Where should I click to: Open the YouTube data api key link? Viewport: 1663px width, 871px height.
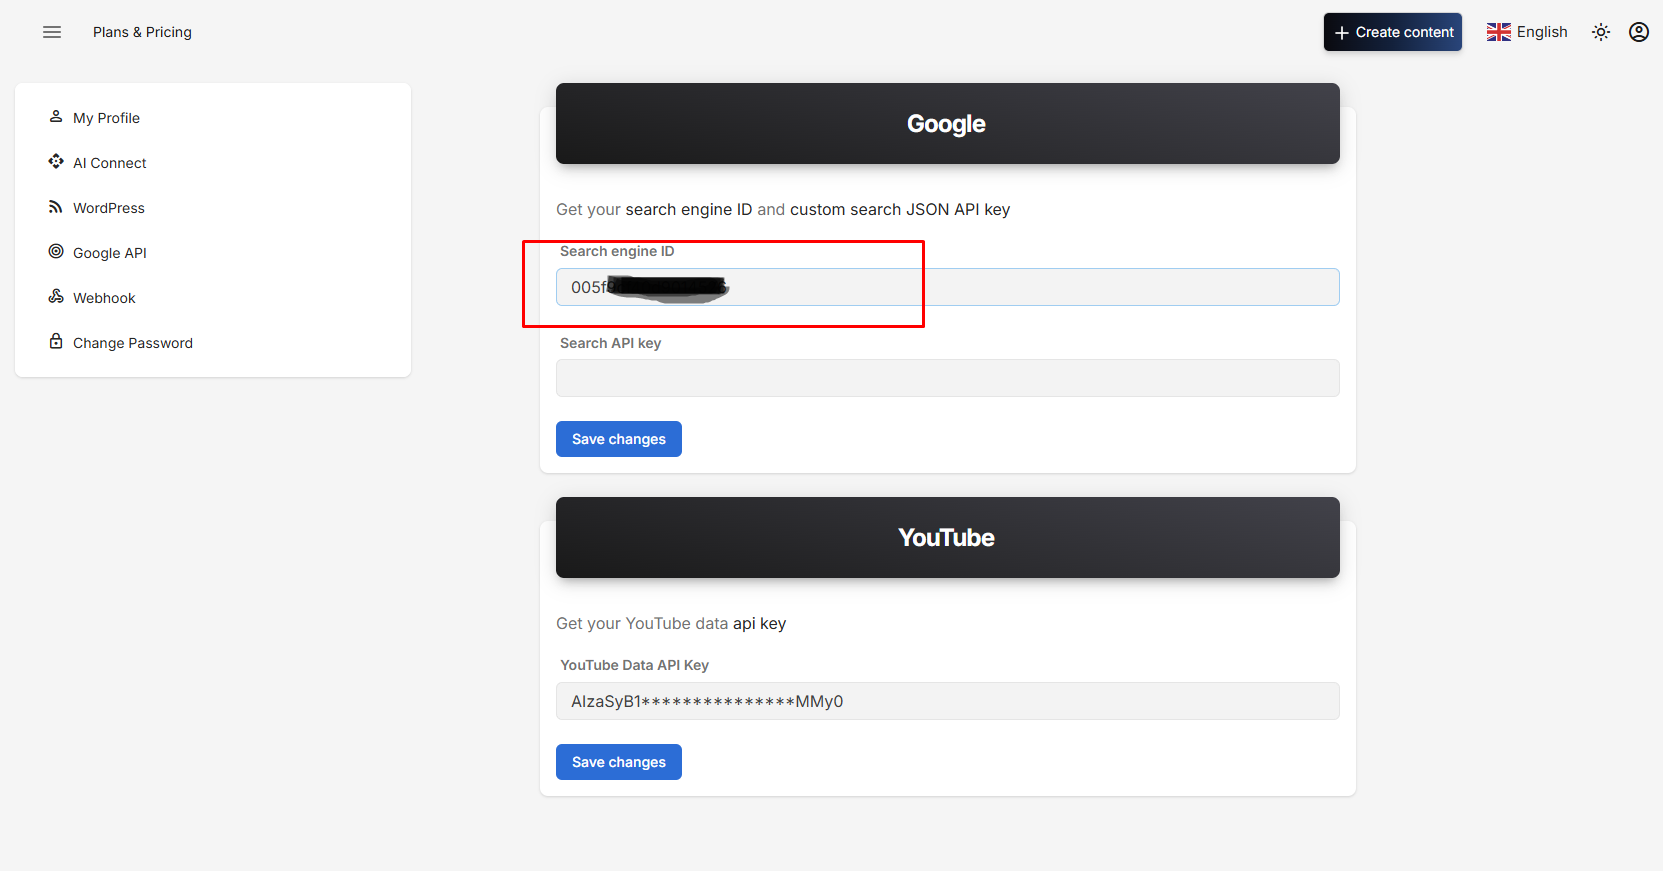pyautogui.click(x=760, y=624)
